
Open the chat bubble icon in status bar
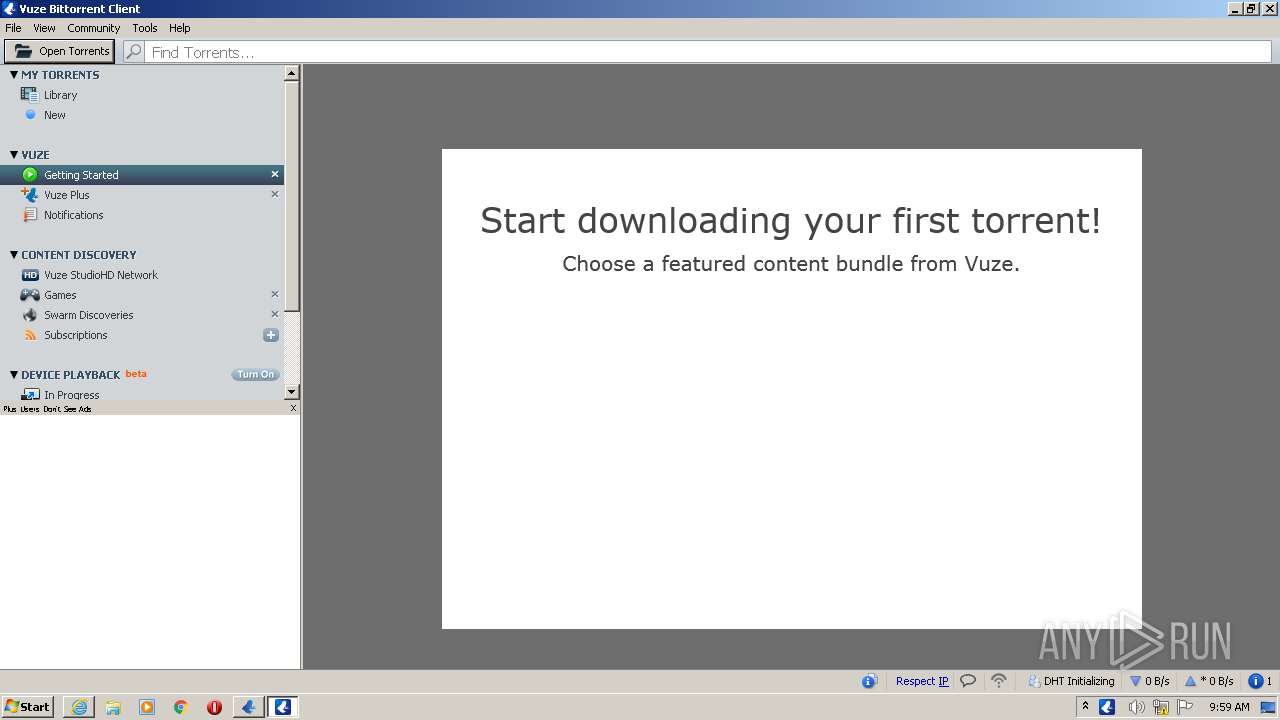968,681
